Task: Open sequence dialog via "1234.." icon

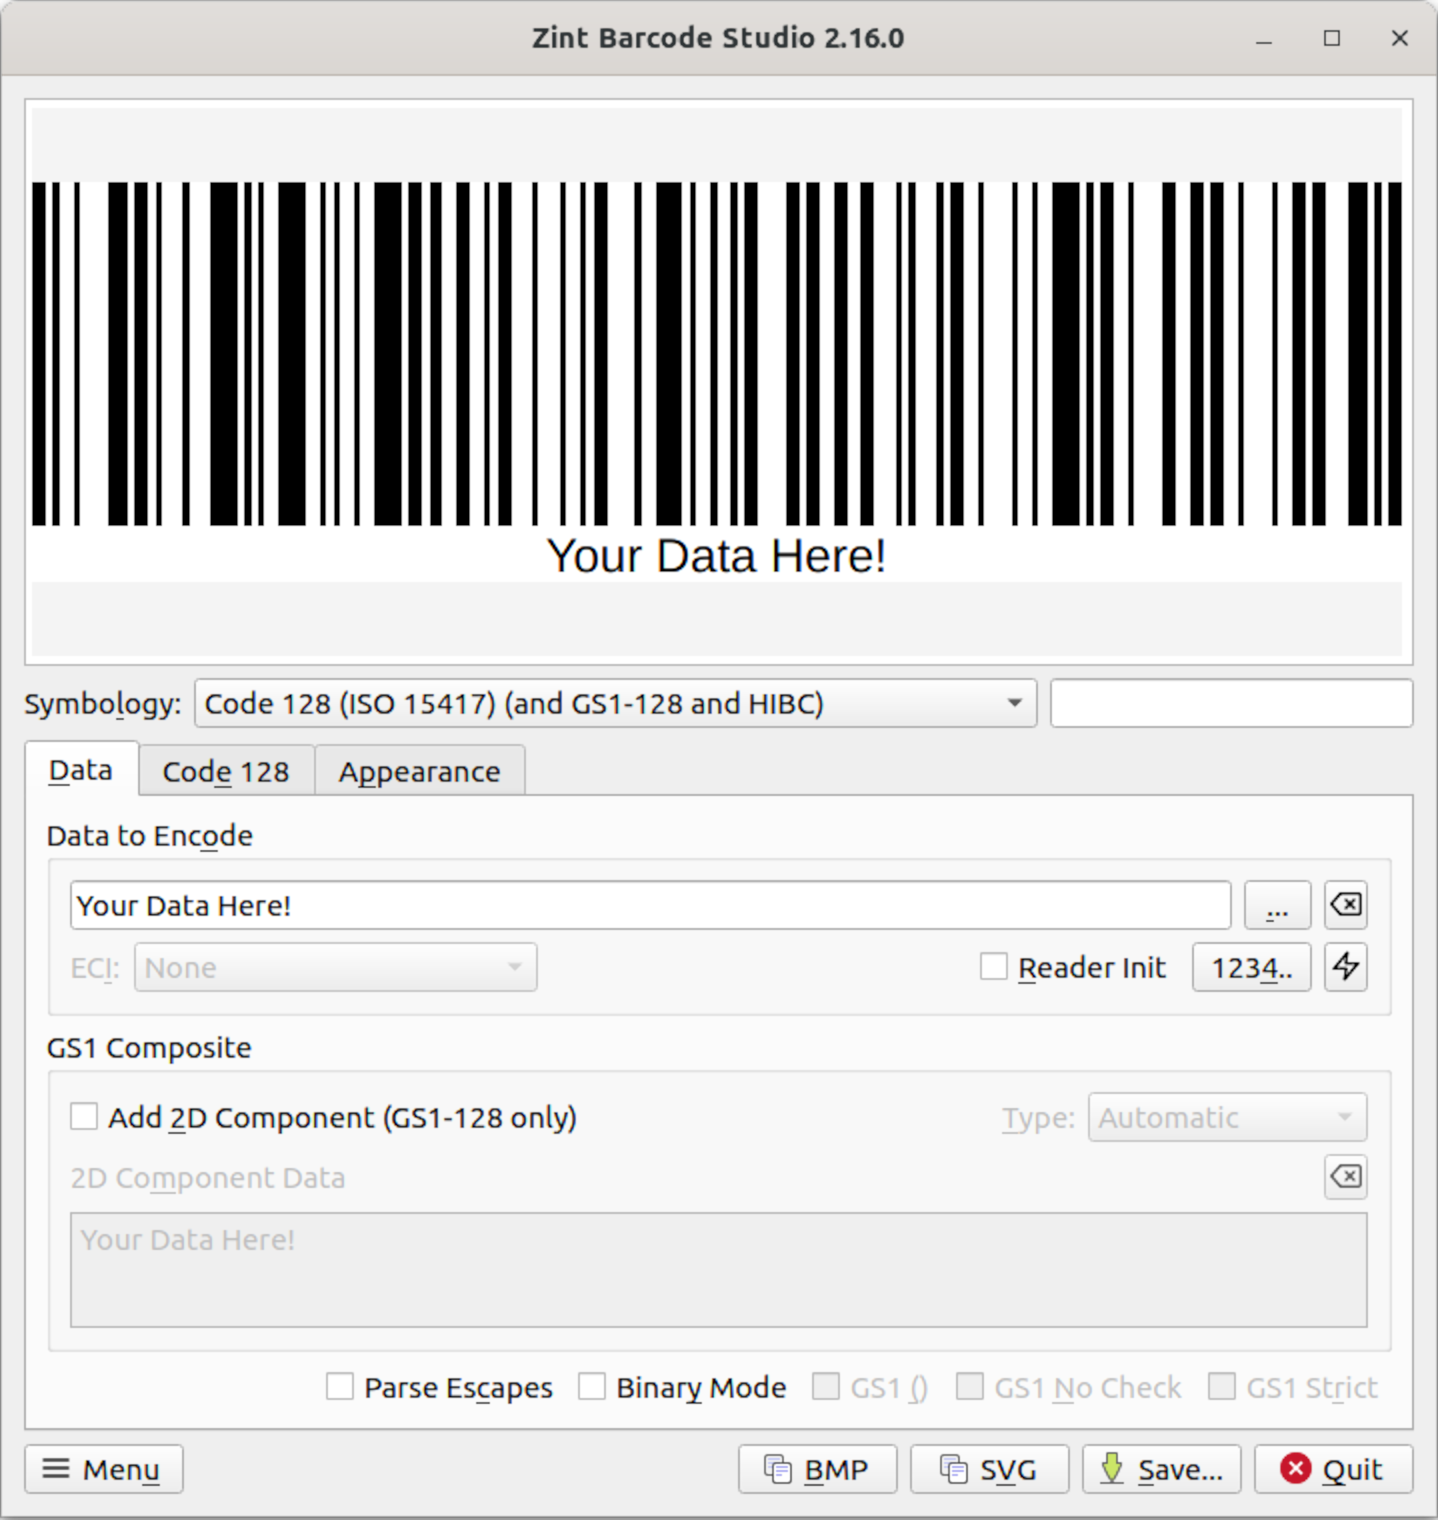Action: click(x=1251, y=967)
